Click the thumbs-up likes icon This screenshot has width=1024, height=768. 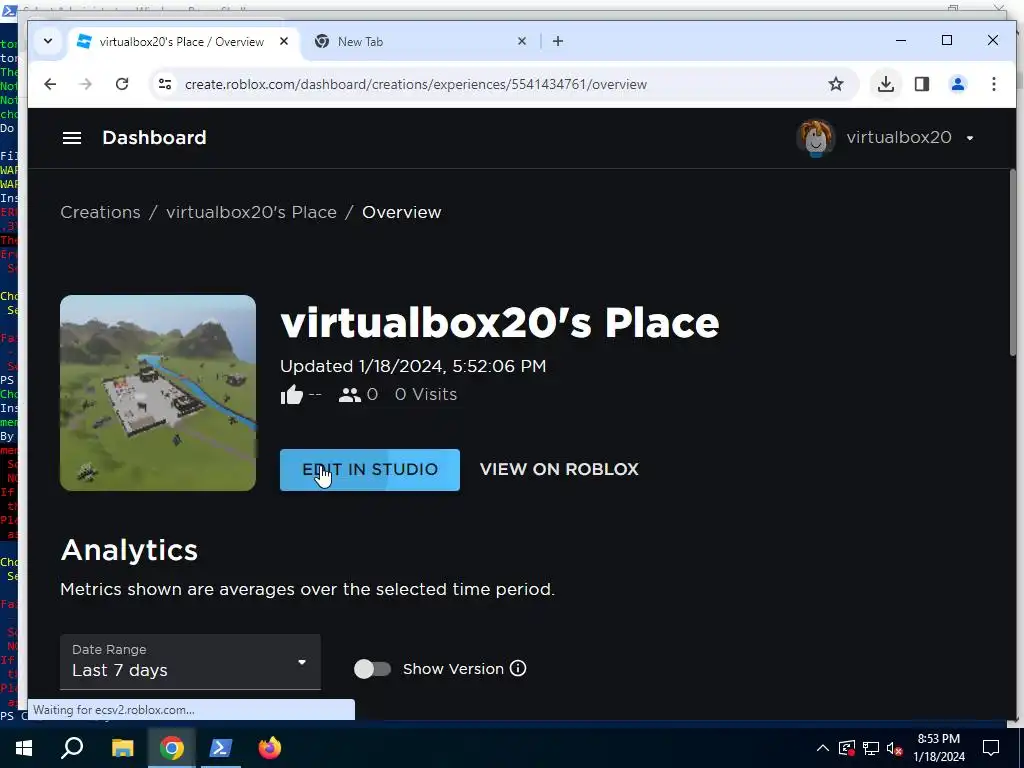[291, 394]
